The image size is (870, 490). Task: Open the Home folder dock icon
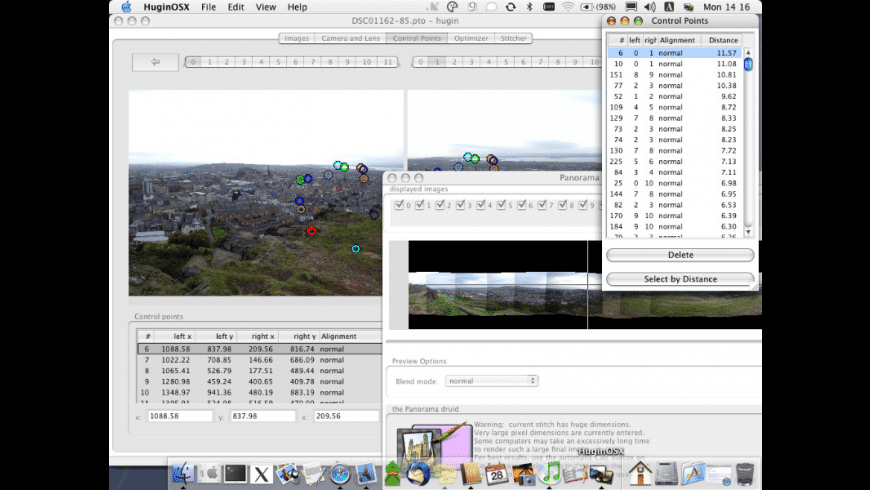tap(640, 473)
